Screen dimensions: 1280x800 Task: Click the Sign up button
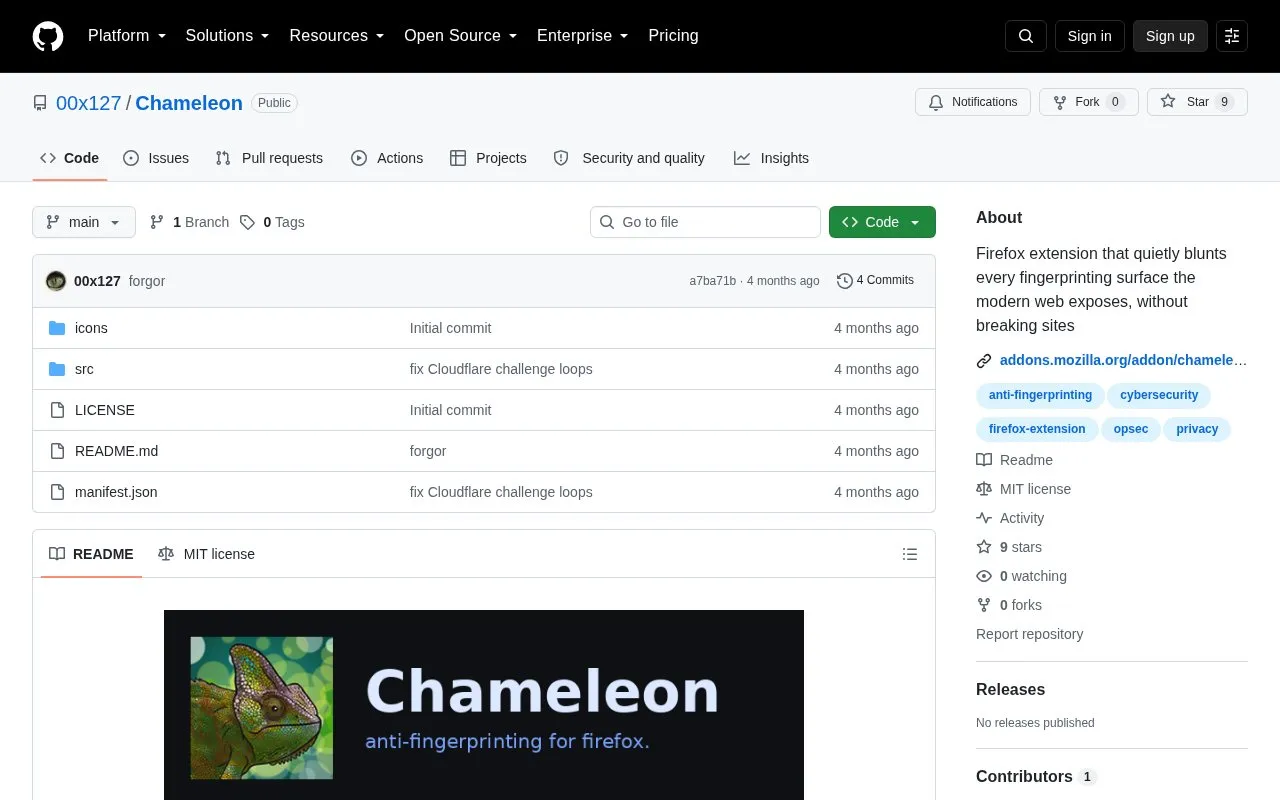point(1170,36)
